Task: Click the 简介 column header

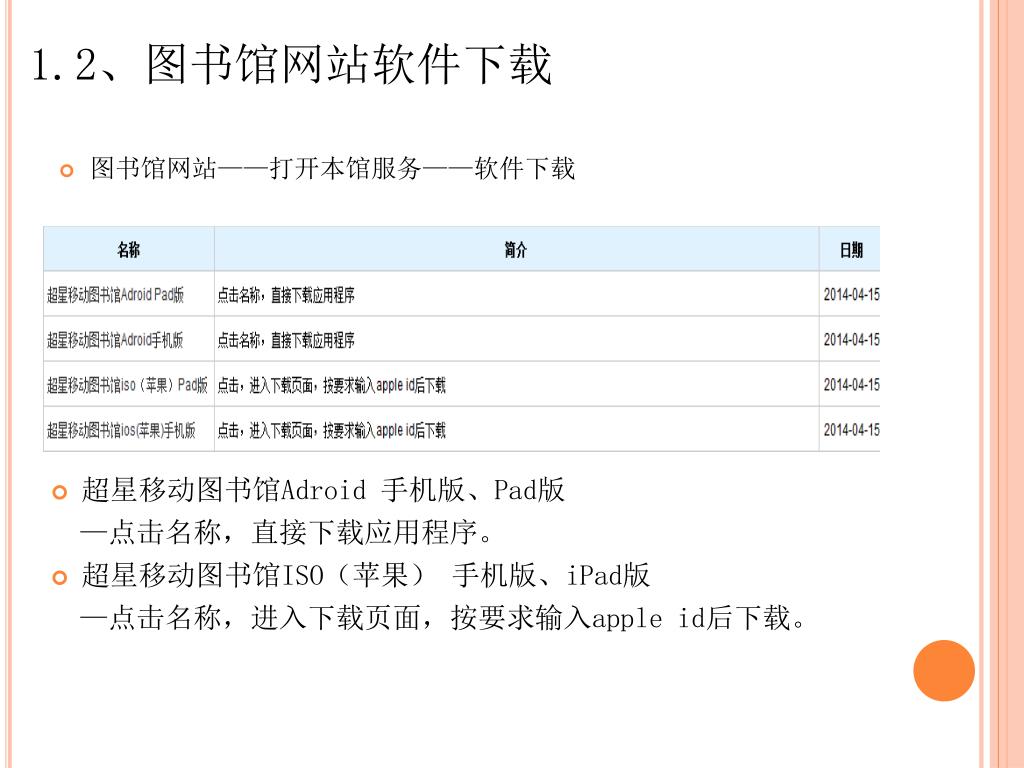Action: [516, 249]
